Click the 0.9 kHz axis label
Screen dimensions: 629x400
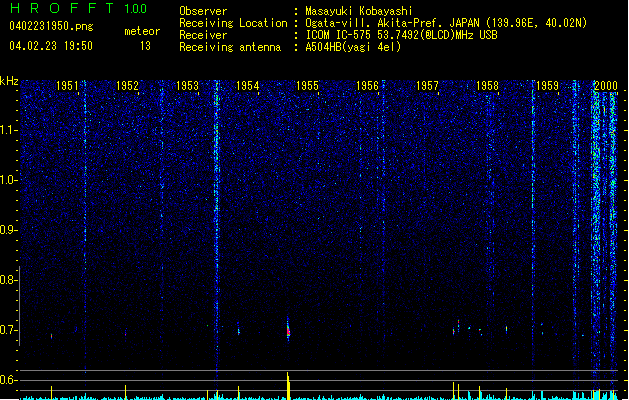pos(8,230)
